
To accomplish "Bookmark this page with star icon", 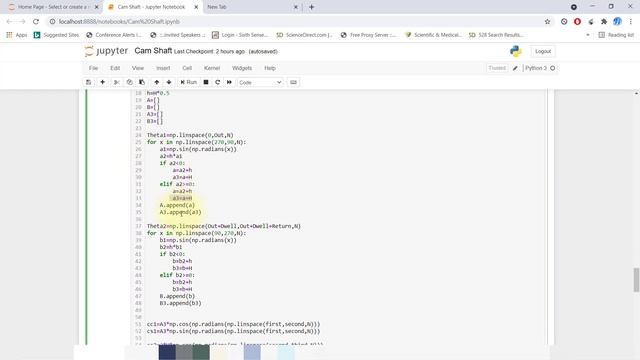I will 547,22.
